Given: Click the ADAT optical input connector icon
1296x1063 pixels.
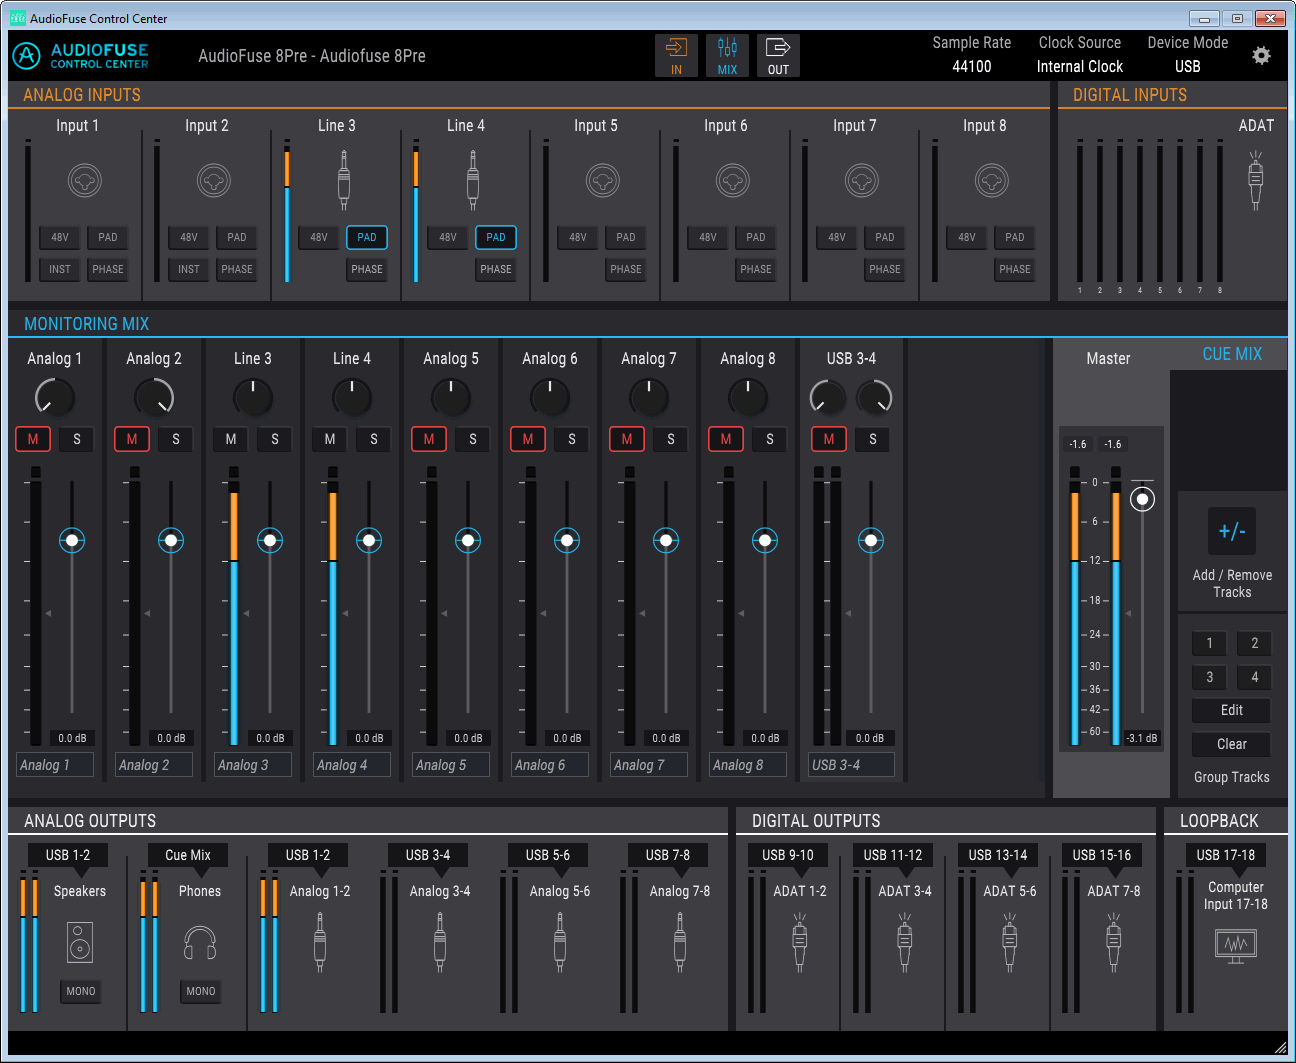Looking at the screenshot, I should pos(1256,180).
